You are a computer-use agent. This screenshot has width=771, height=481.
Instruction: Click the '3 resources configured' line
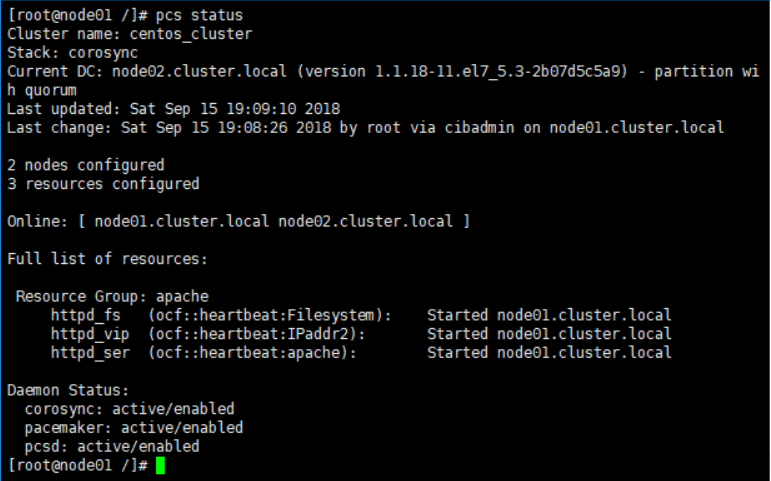point(103,184)
